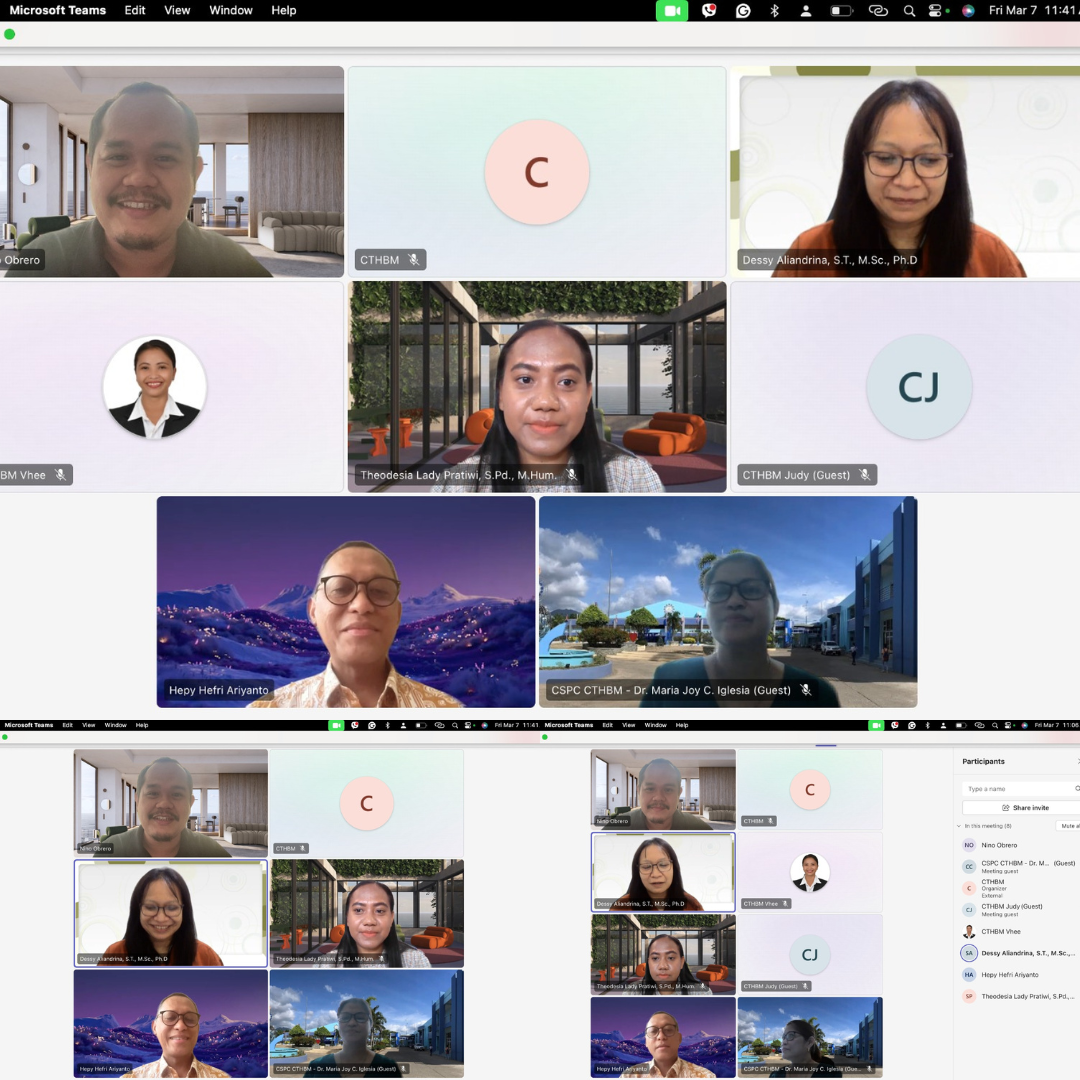Click the Grammarly icon in the large menu bar
This screenshot has width=1080, height=1080.
tap(743, 10)
